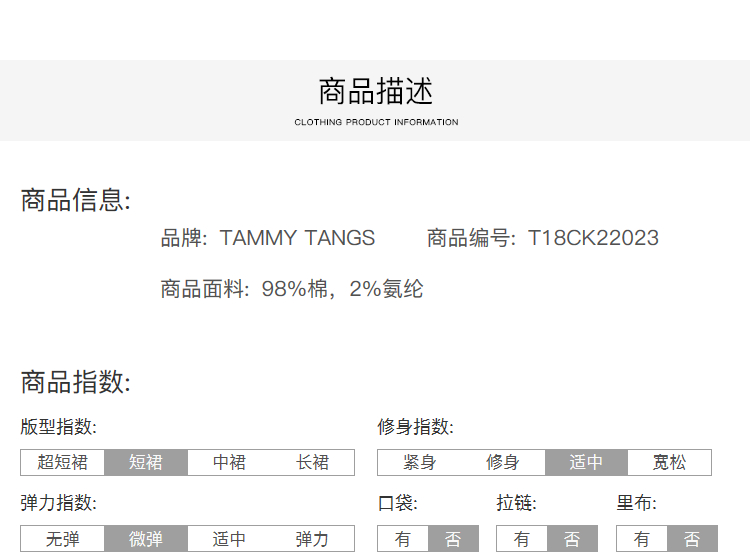Screen dimensions: 750x552
Task: Select 适中 in the 修身指数 row
Action: pos(586,462)
